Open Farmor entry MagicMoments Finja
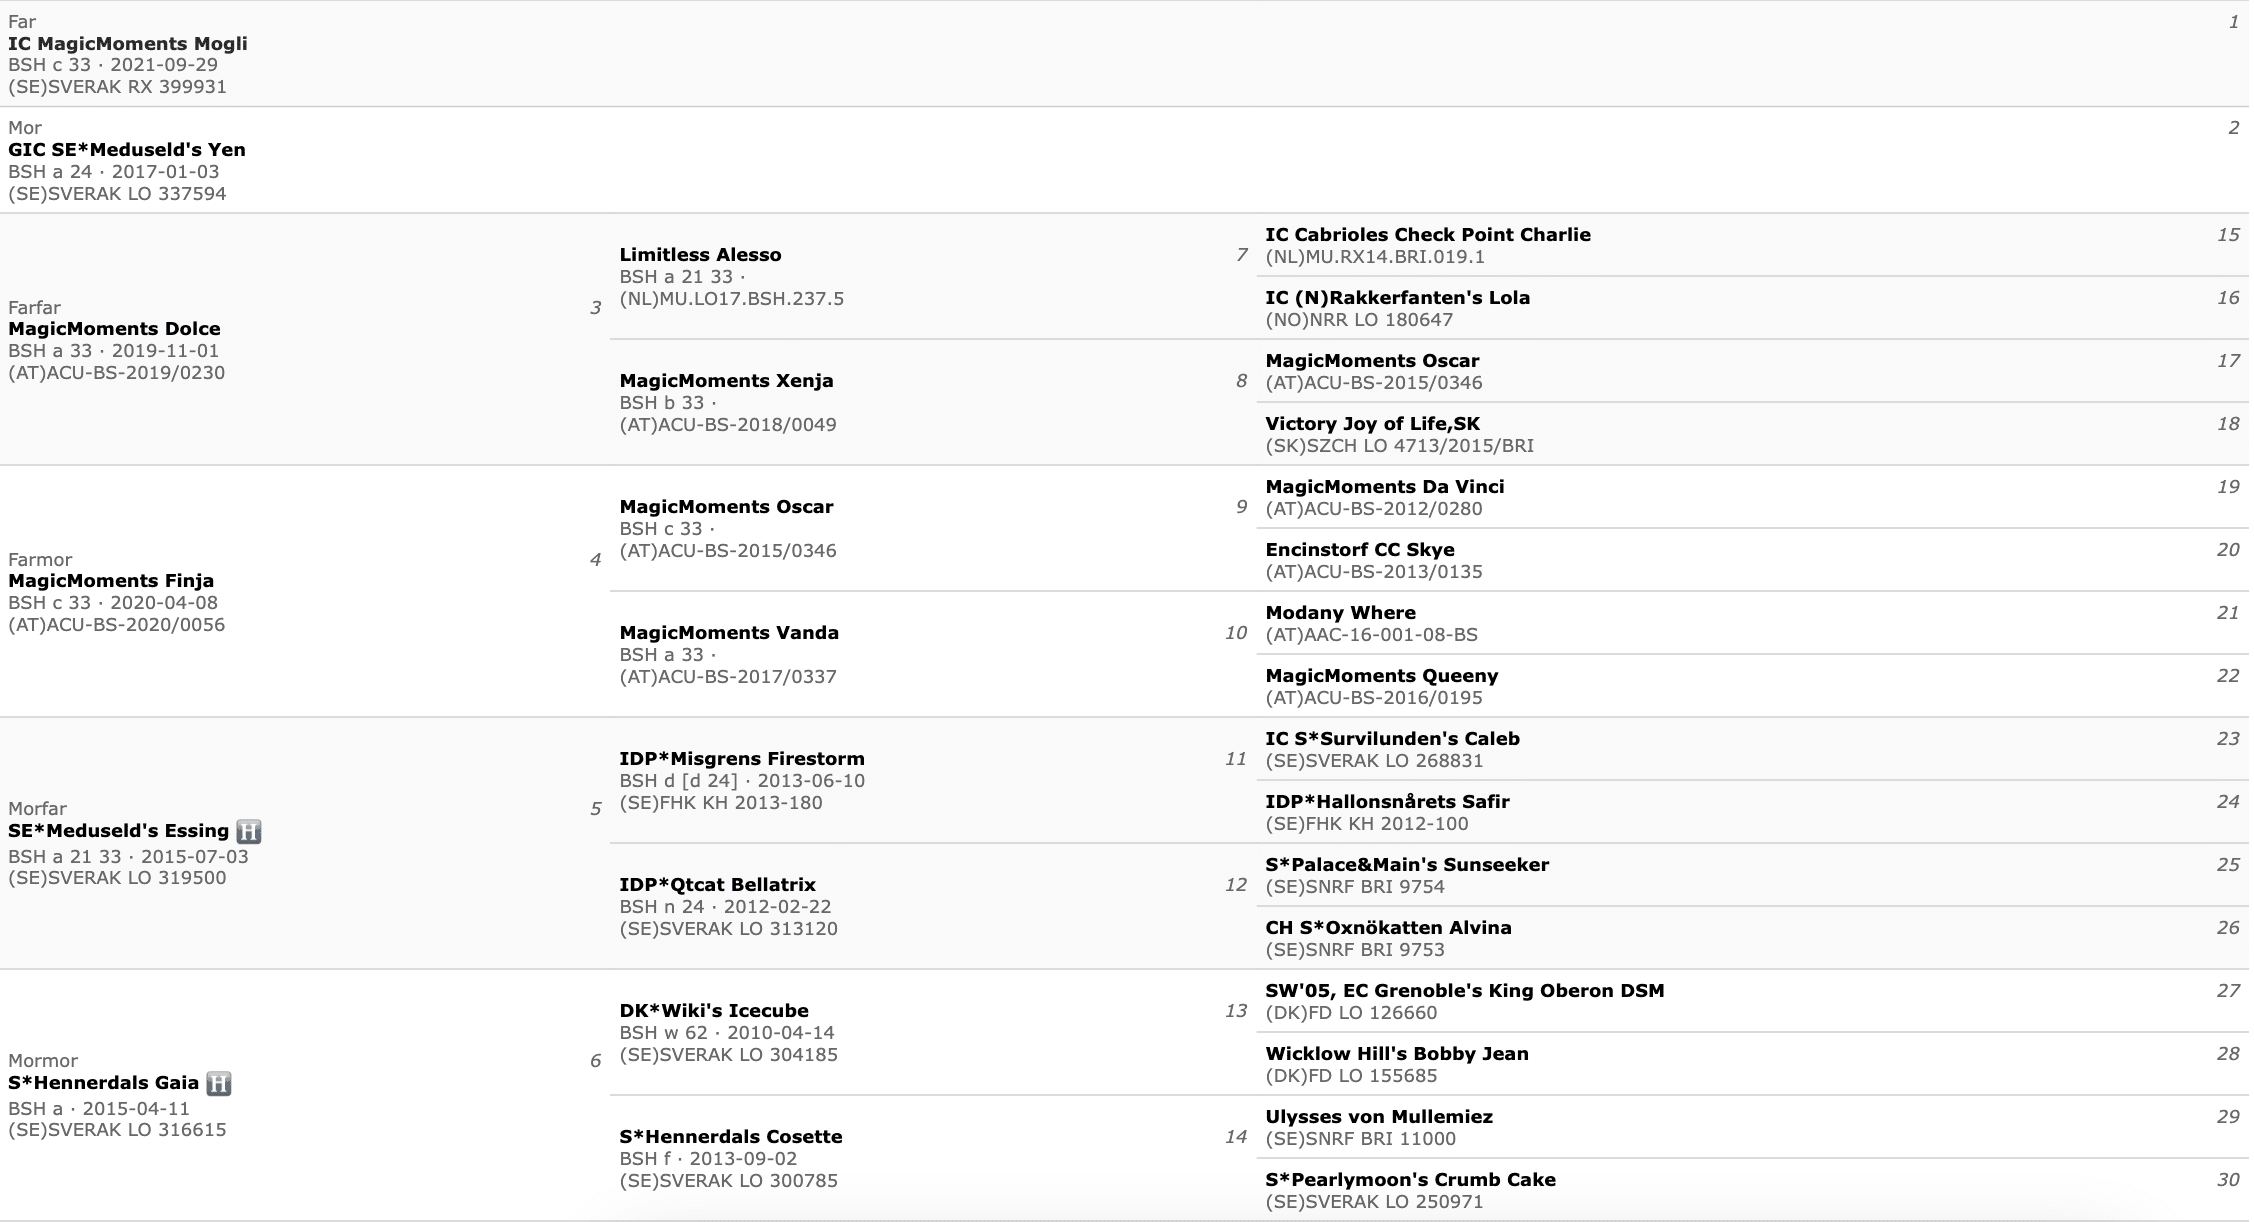 click(x=111, y=581)
